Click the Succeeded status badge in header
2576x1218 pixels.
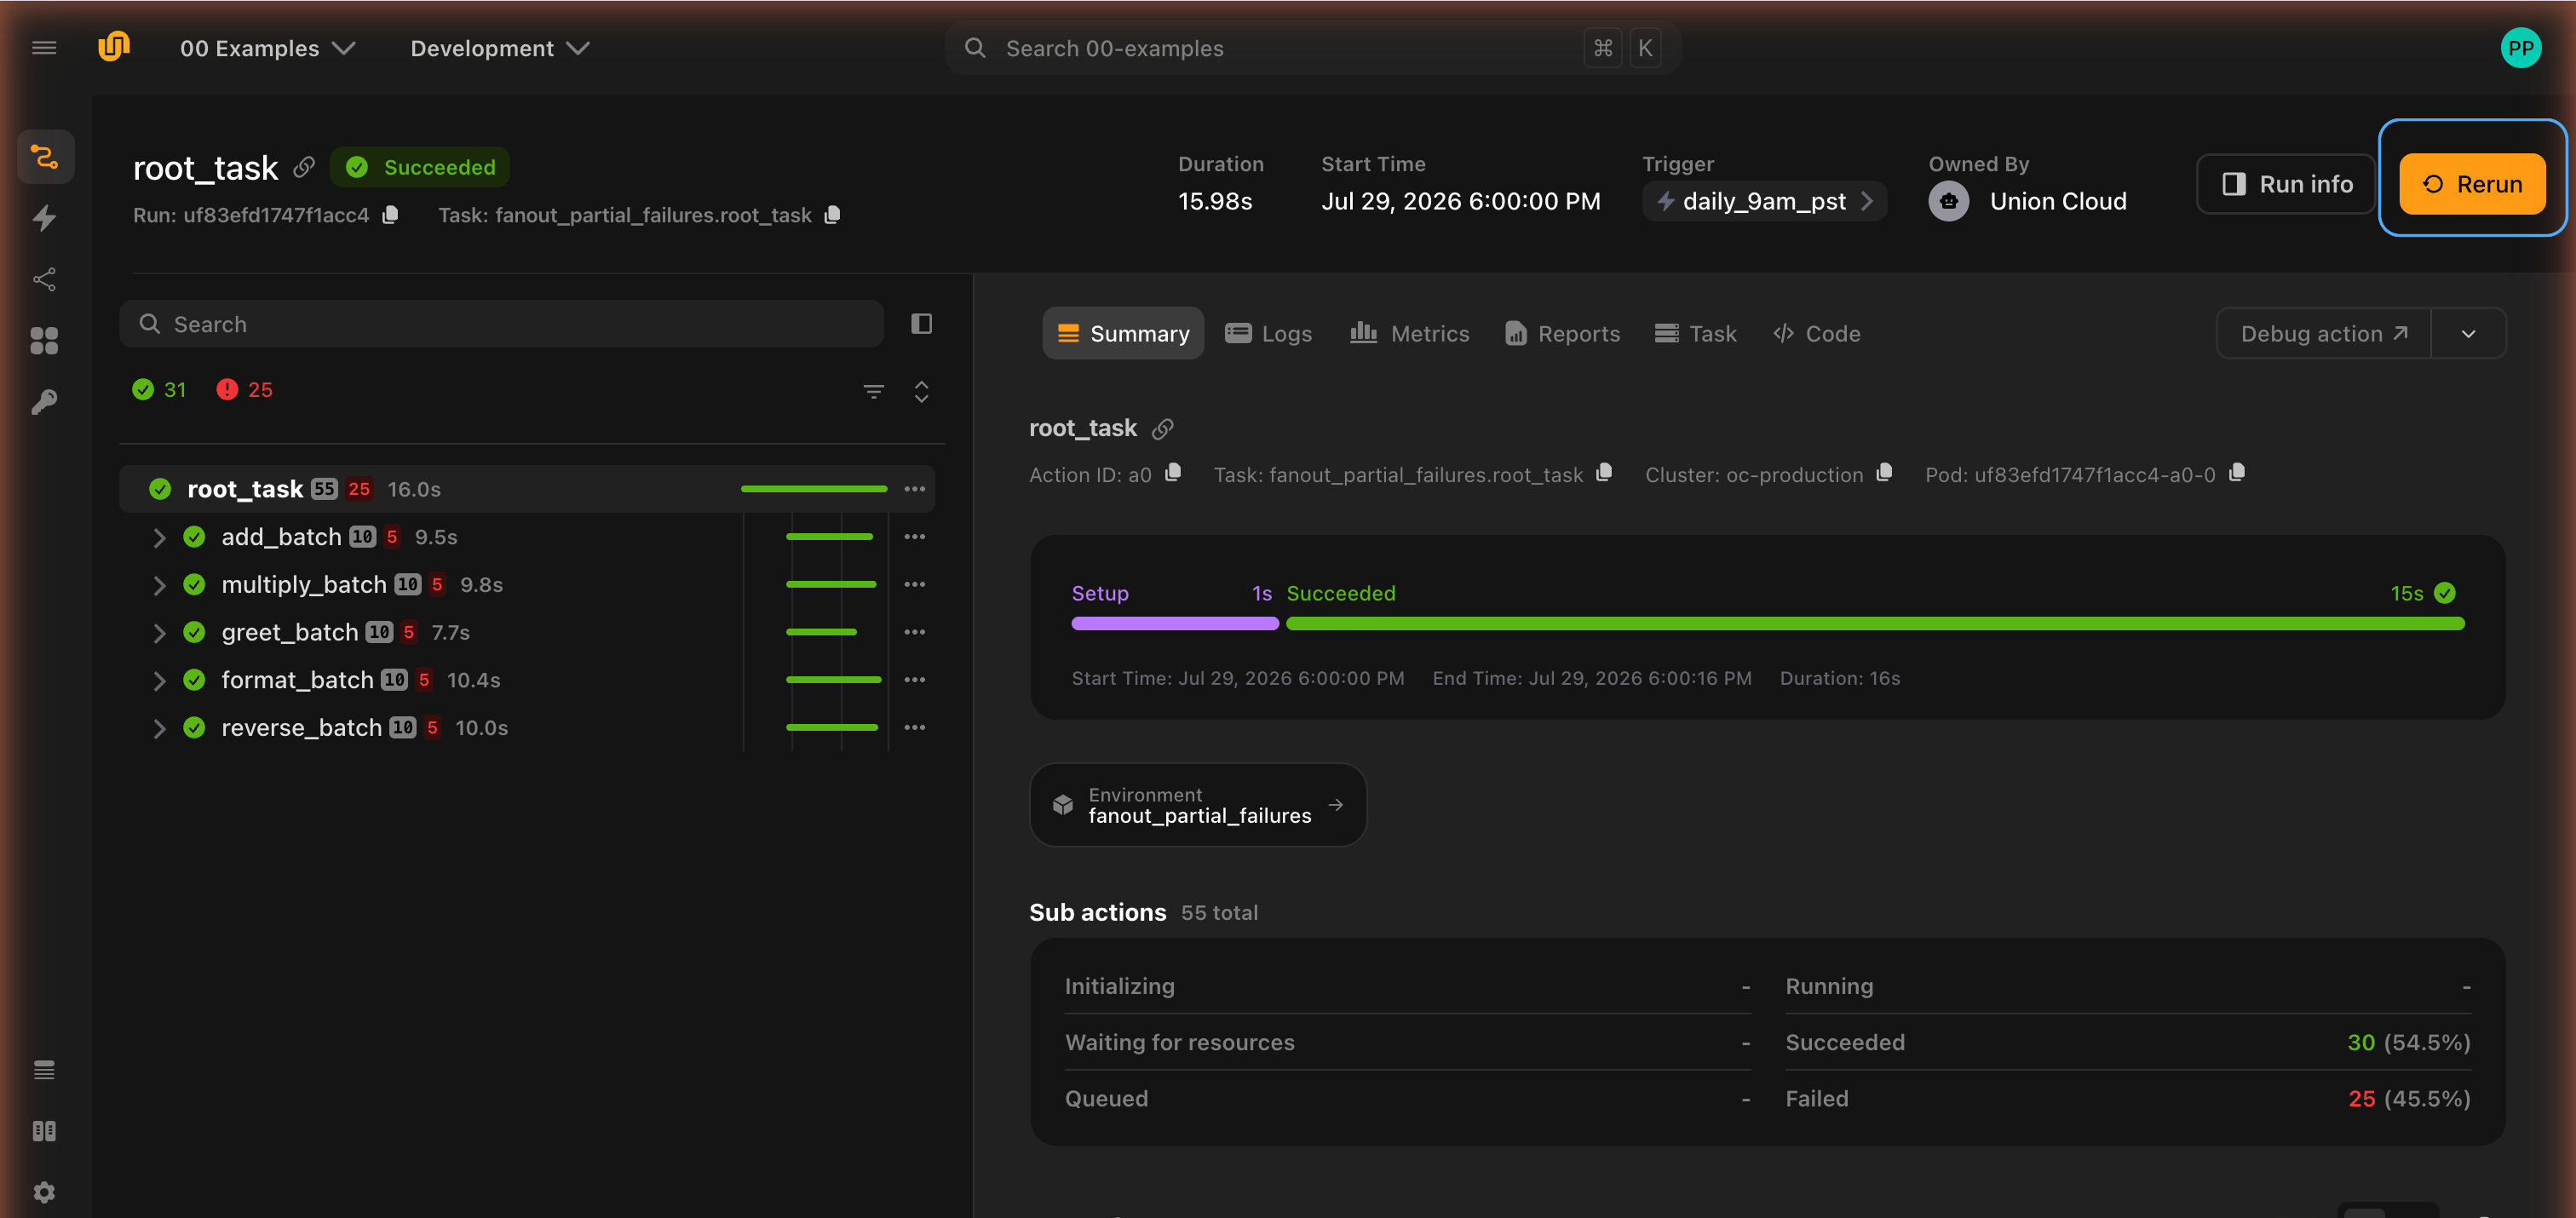(x=420, y=167)
